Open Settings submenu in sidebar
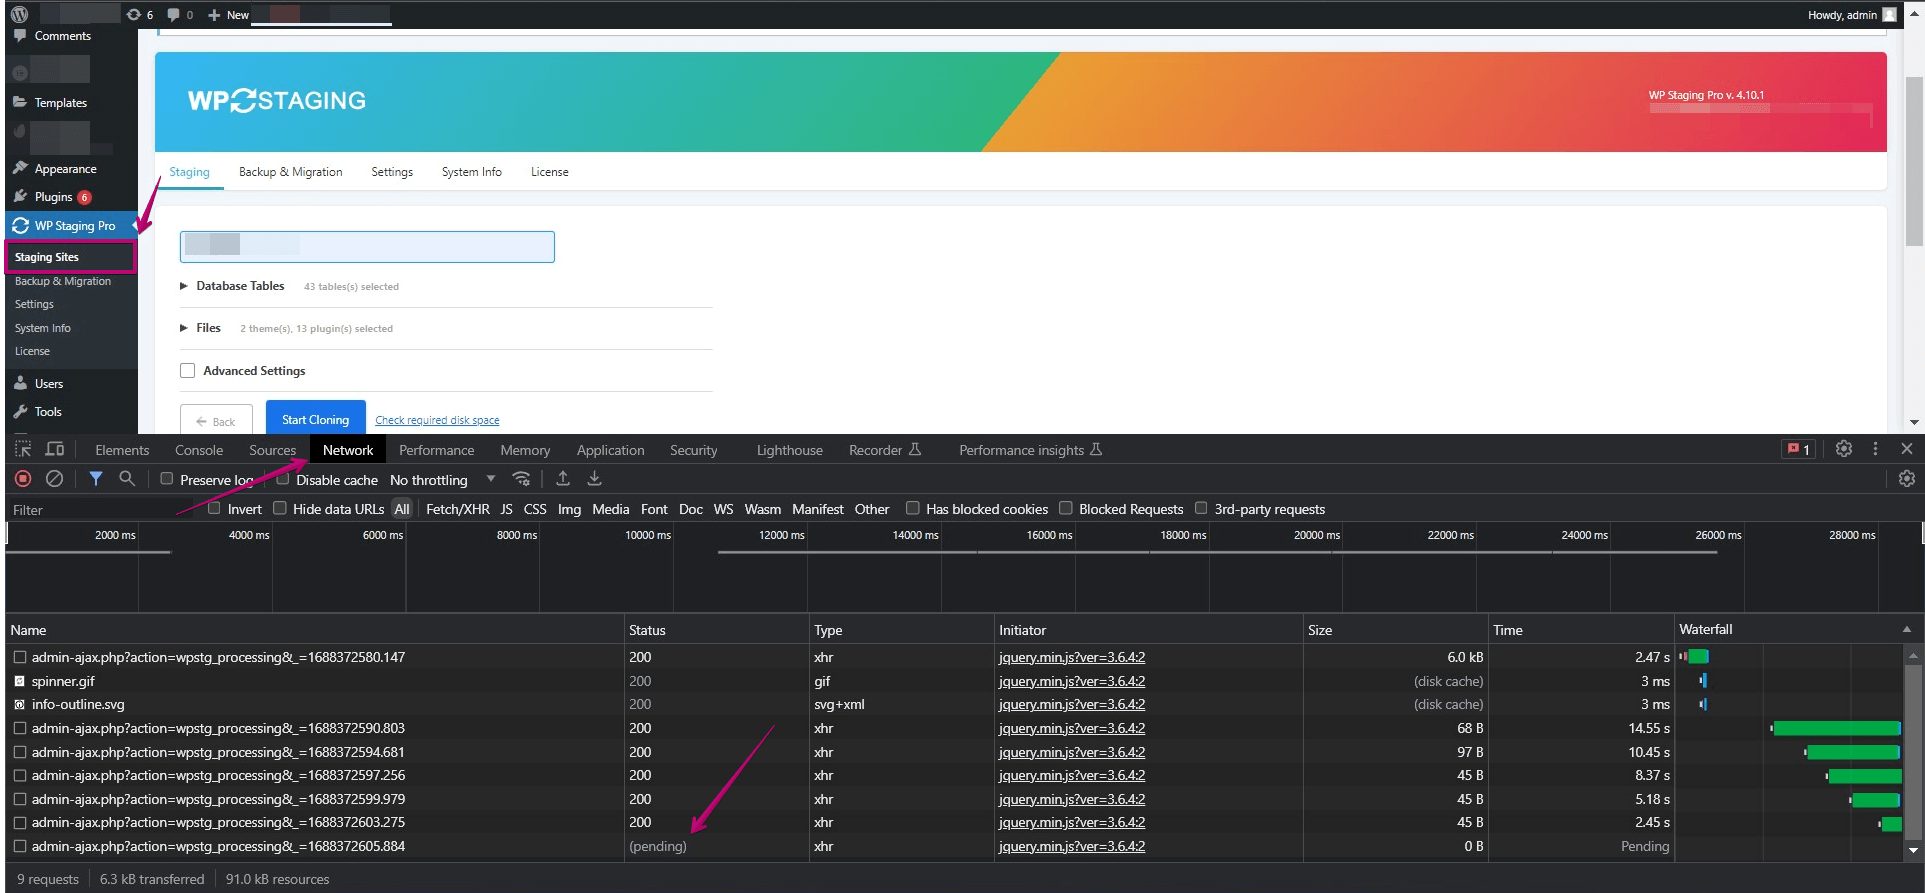The width and height of the screenshot is (1925, 893). click(x=34, y=304)
